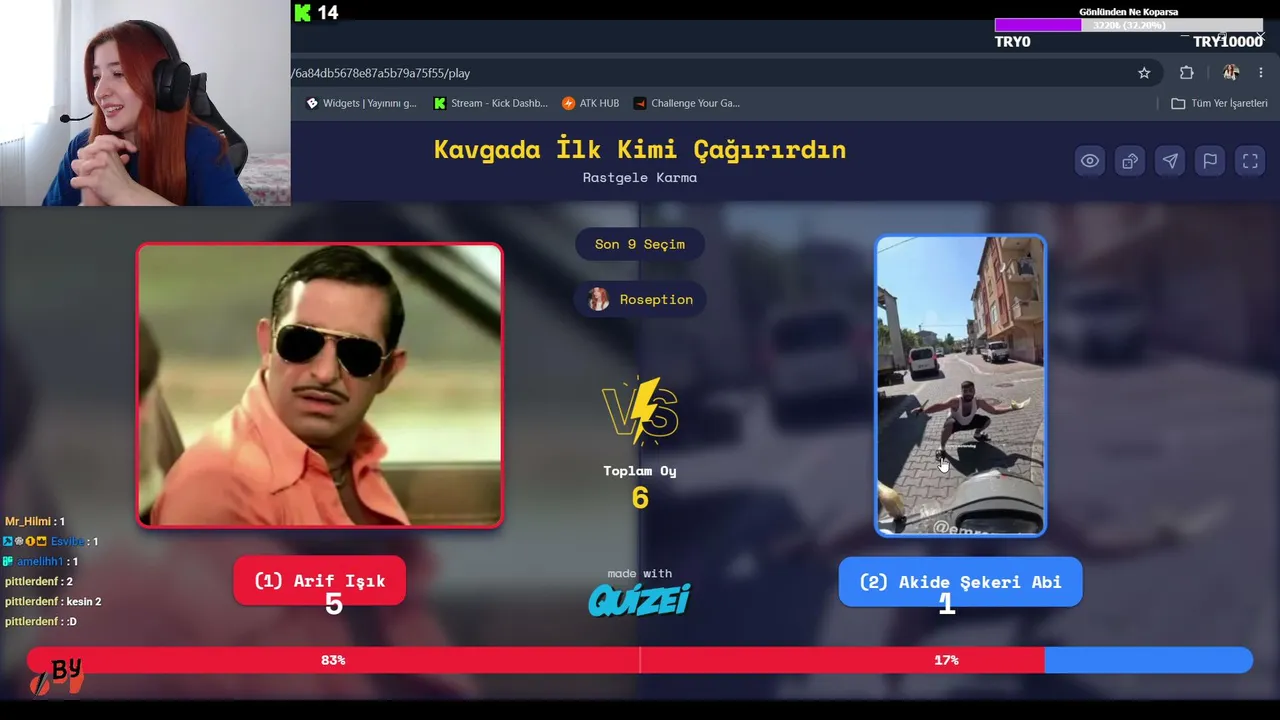Click the Rastgele Karma subtitle

click(640, 178)
